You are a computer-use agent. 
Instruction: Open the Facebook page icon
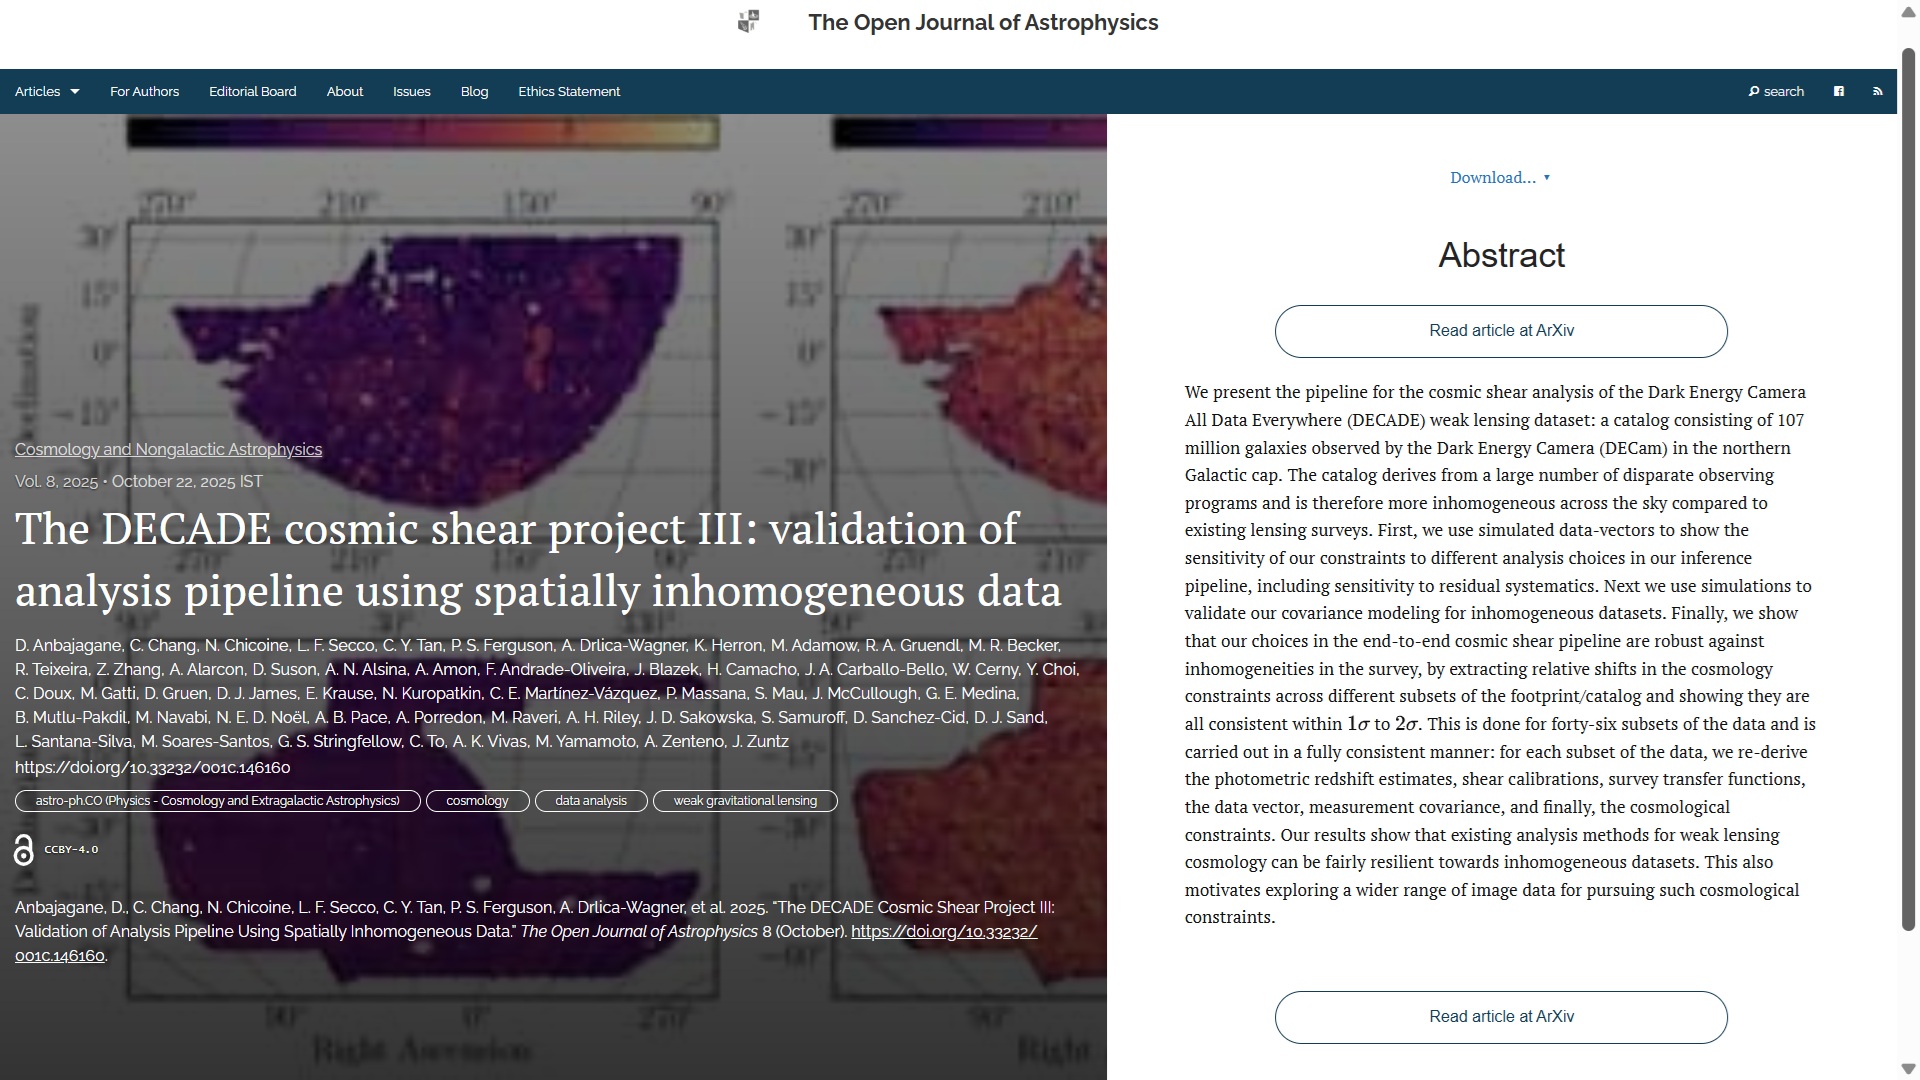[x=1838, y=91]
